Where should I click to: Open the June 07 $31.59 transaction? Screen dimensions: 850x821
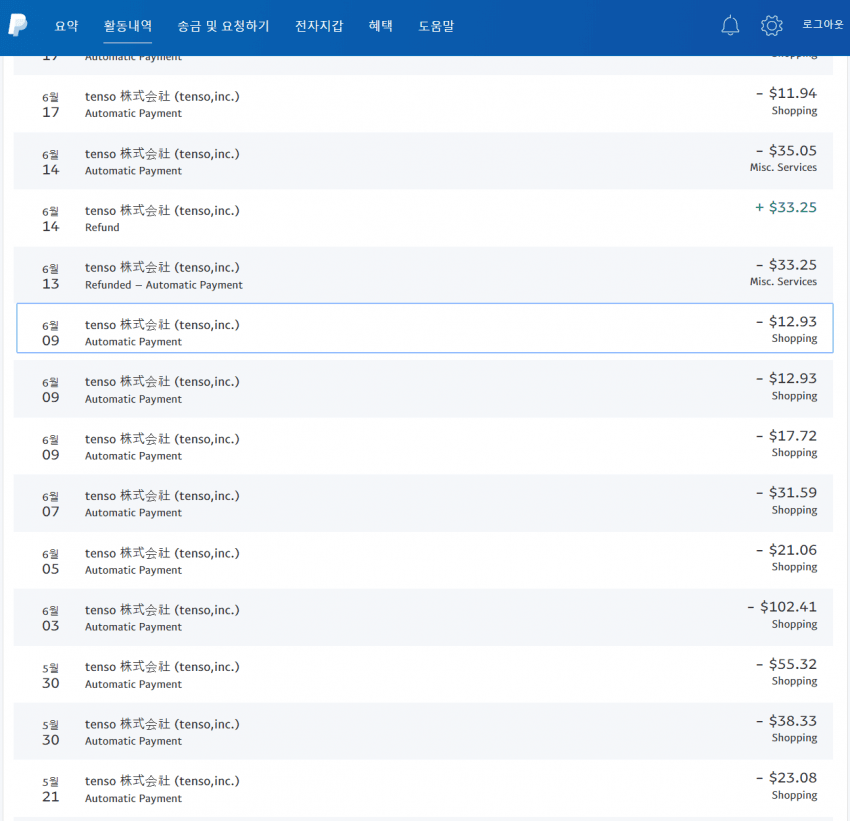pos(423,503)
